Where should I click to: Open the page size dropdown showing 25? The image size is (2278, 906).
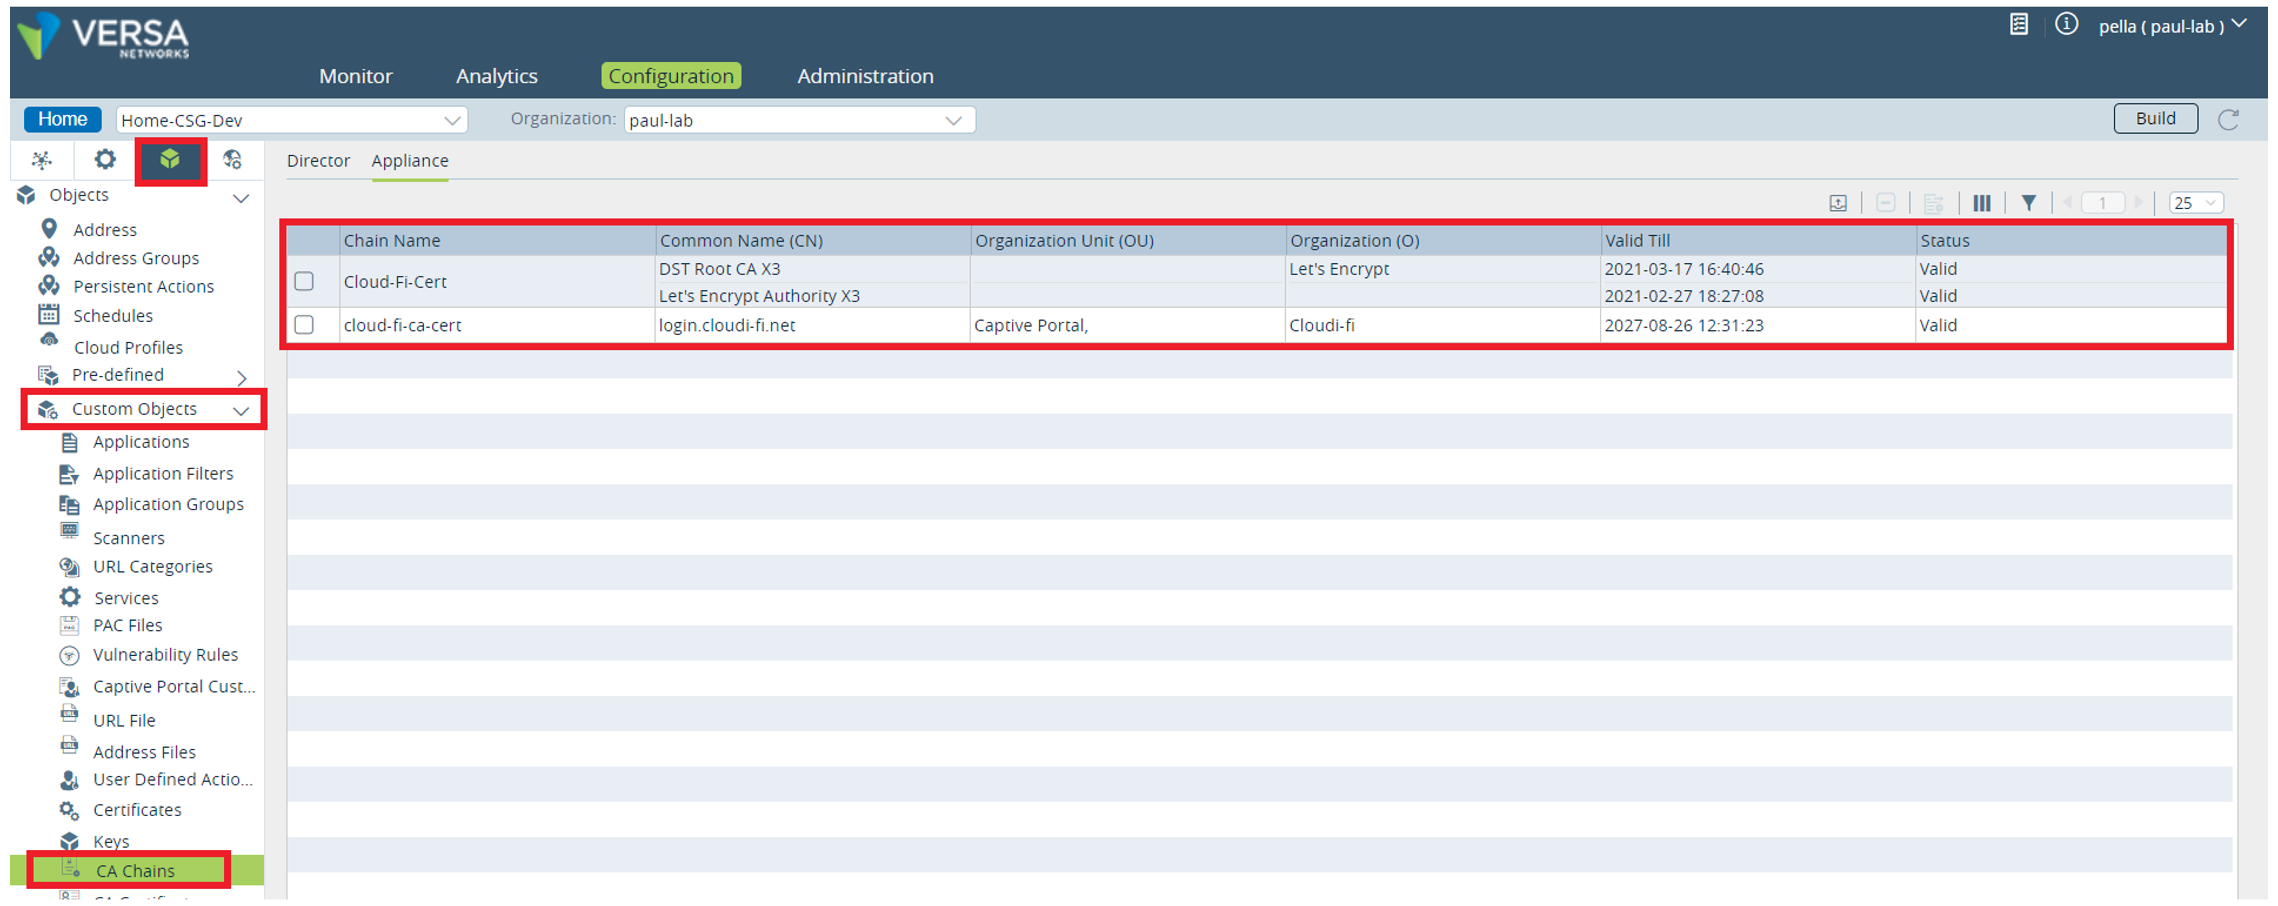pos(2195,202)
